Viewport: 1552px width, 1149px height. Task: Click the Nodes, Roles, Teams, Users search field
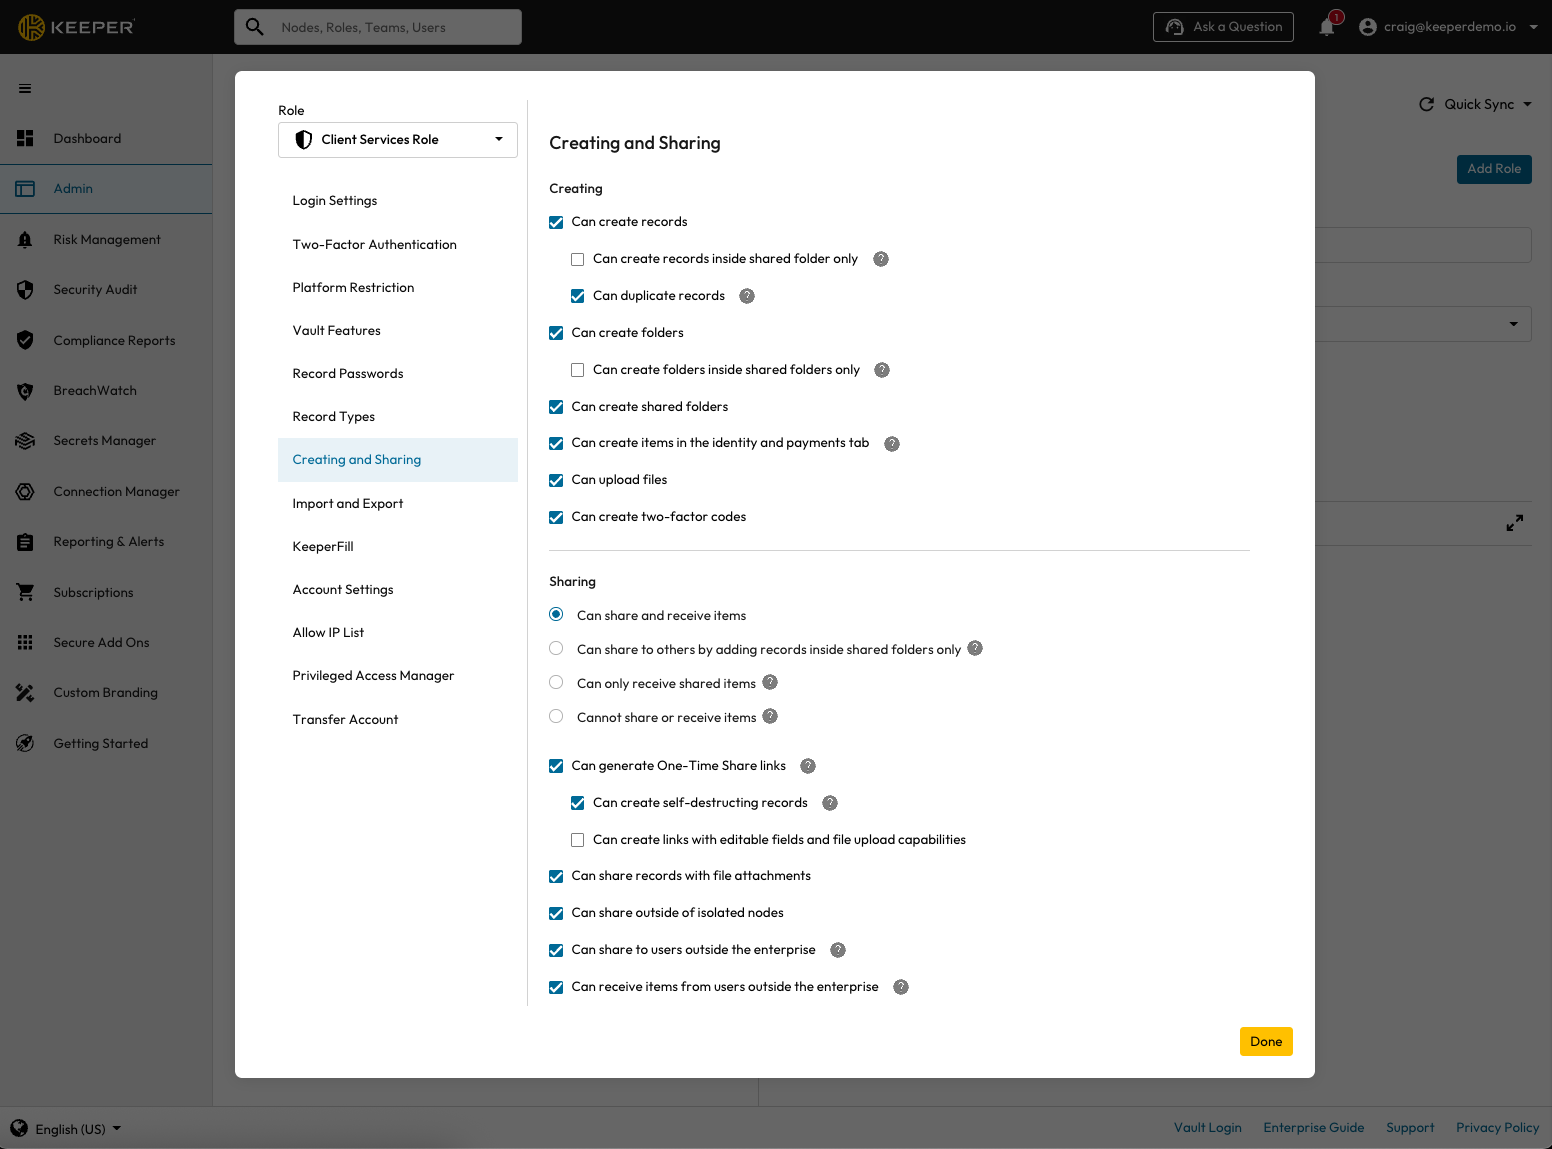(378, 27)
